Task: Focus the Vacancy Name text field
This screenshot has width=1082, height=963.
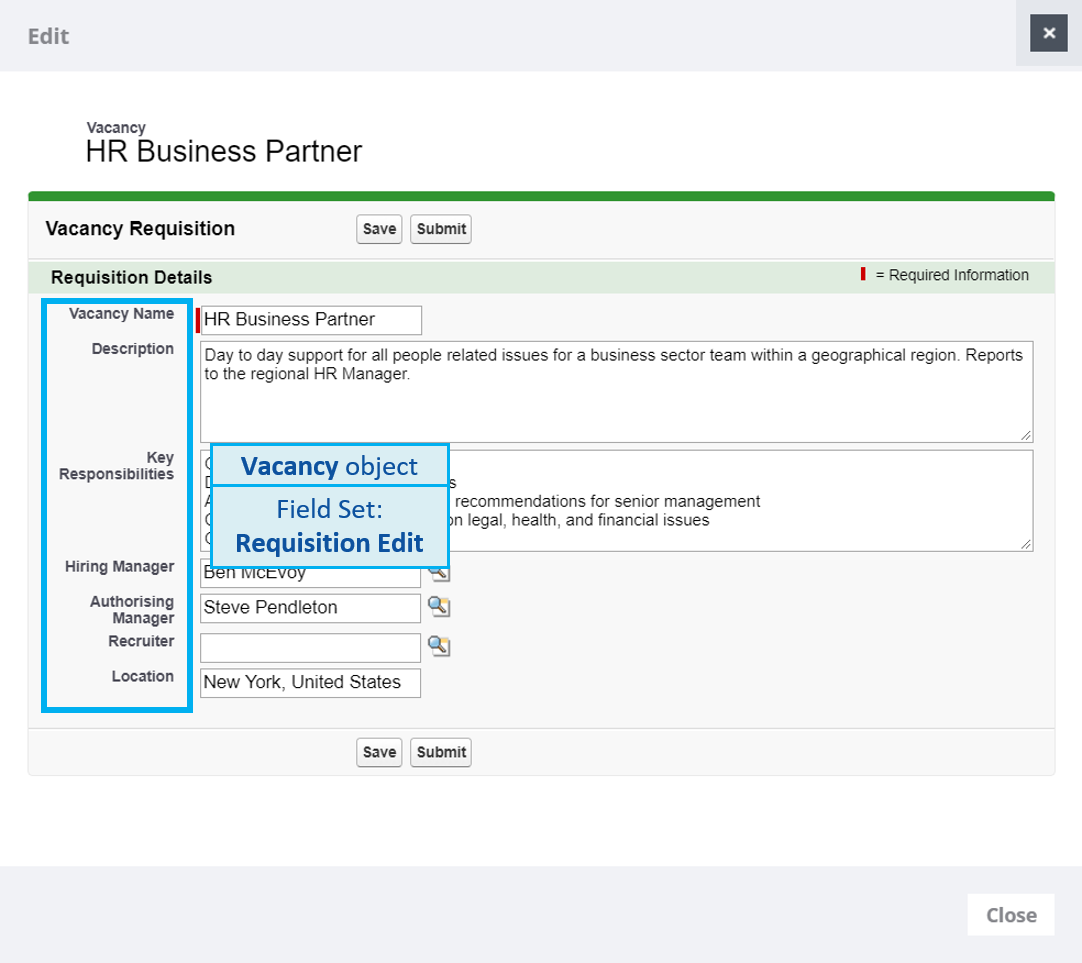Action: (311, 320)
